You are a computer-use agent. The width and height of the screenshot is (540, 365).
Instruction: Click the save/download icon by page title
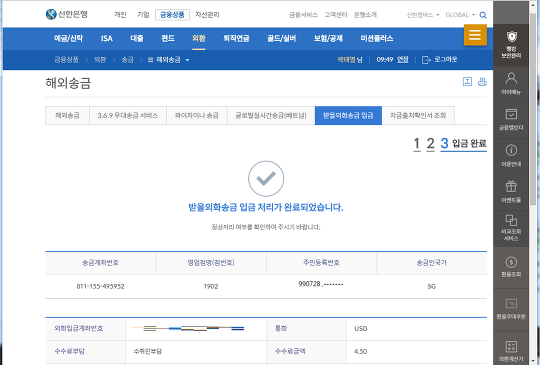click(x=467, y=82)
